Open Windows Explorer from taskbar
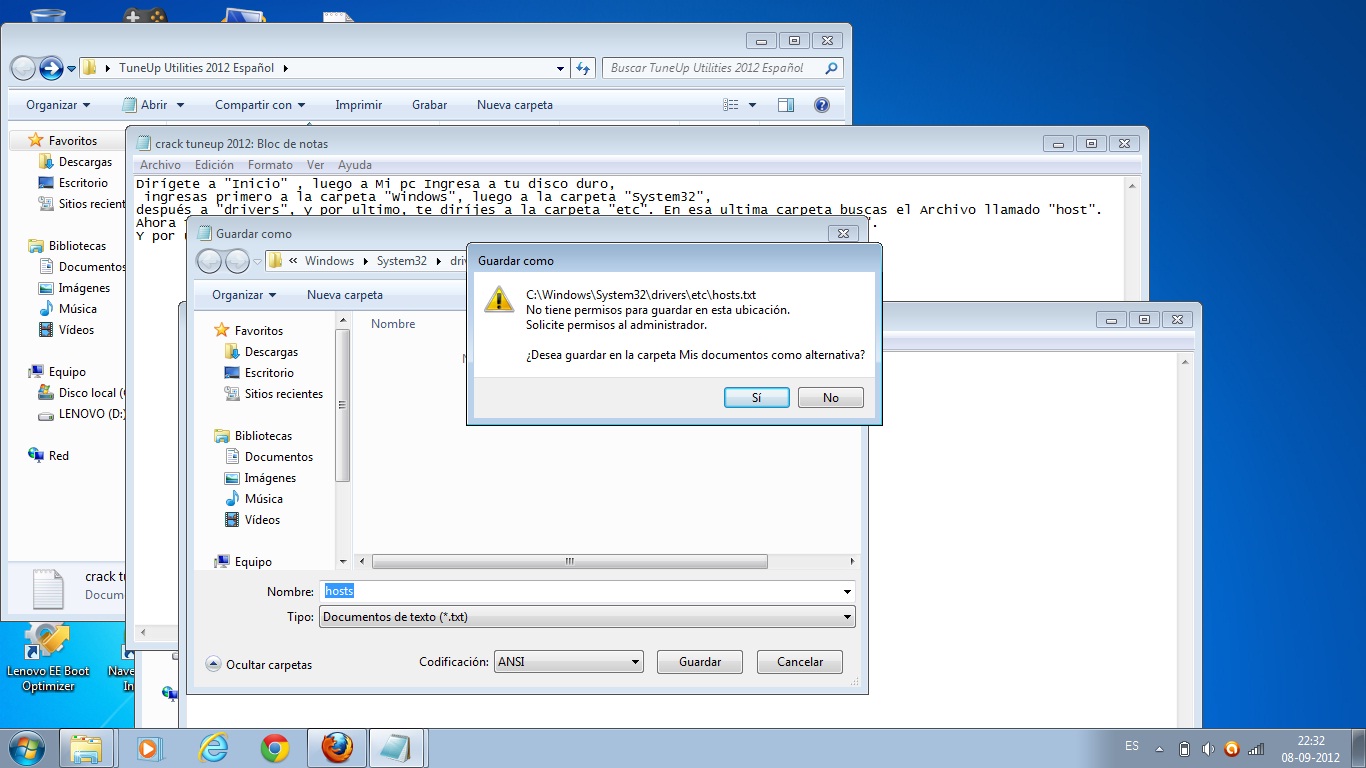1366x768 pixels. 87,748
